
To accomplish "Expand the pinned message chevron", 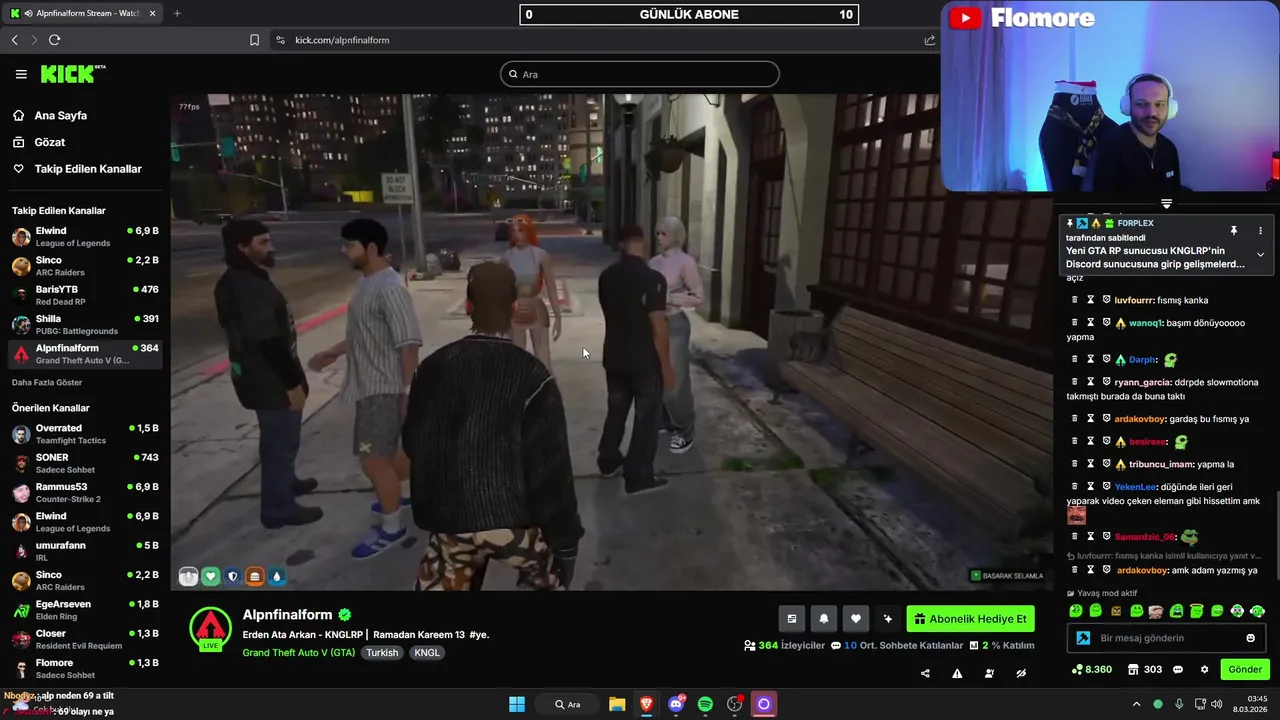I will coord(1260,255).
